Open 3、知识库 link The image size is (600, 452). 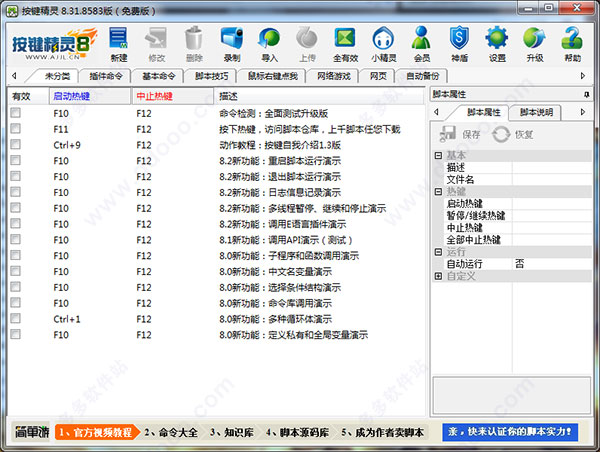(x=232, y=432)
